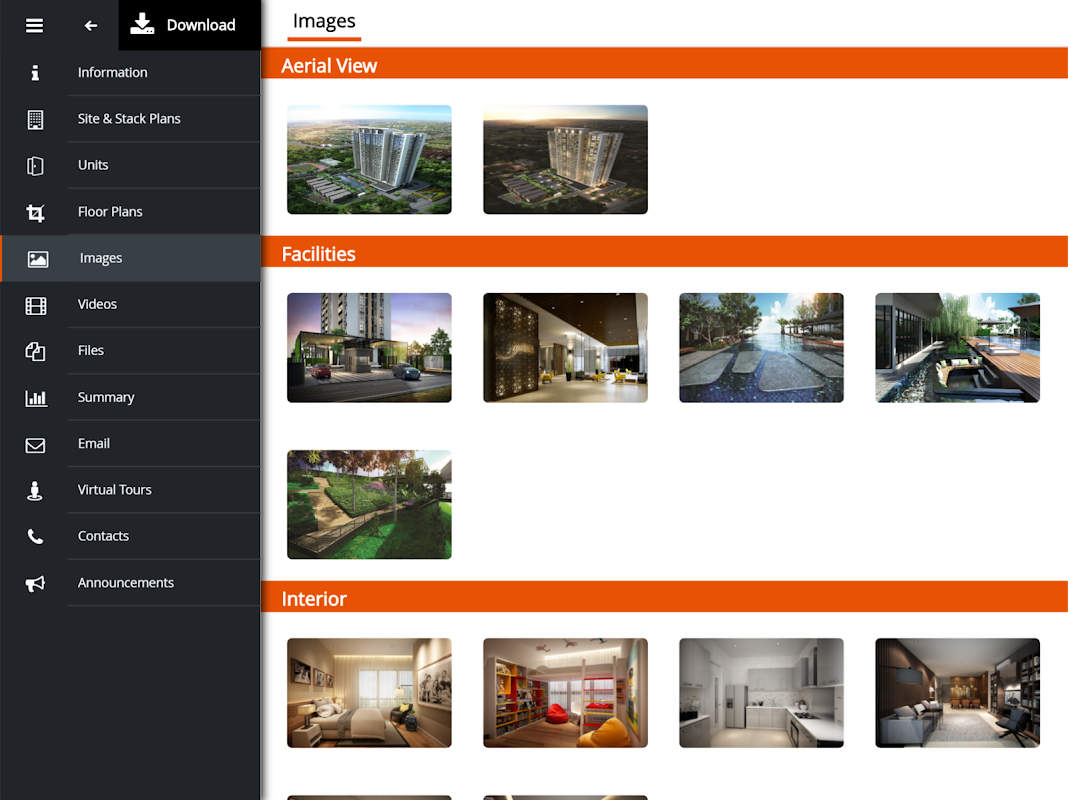Click the Files documents icon
The height and width of the screenshot is (800, 1068).
pyautogui.click(x=35, y=351)
